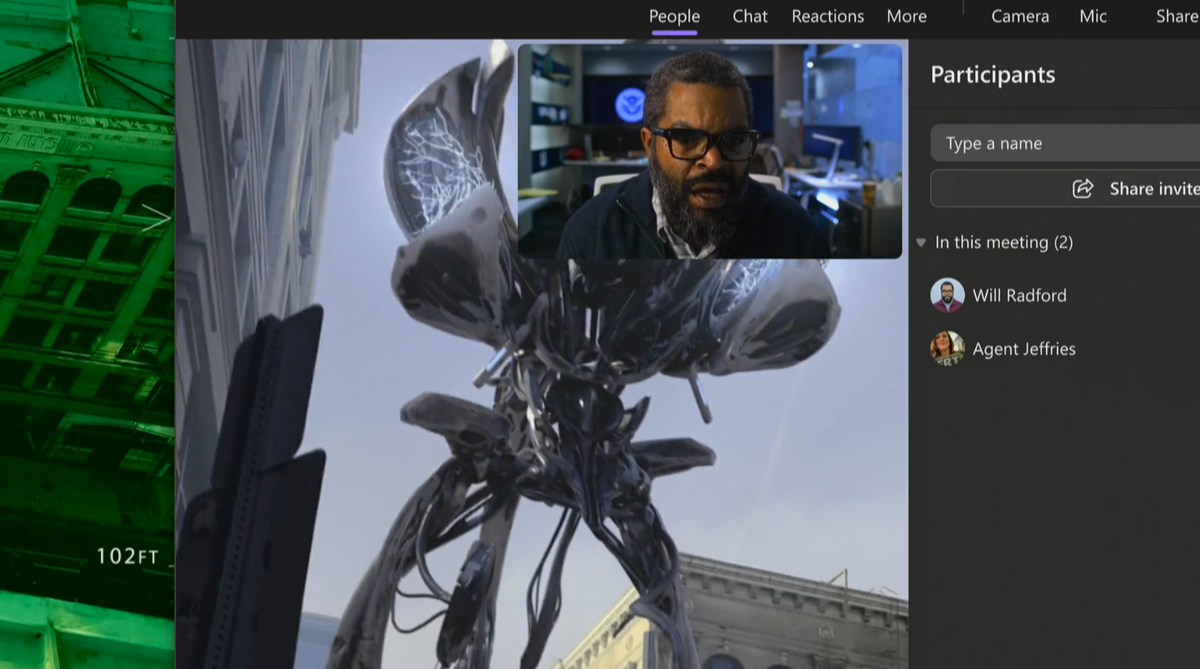This screenshot has height=669, width=1200.
Task: Click Agent Jeffries' avatar
Action: pyautogui.click(x=947, y=348)
